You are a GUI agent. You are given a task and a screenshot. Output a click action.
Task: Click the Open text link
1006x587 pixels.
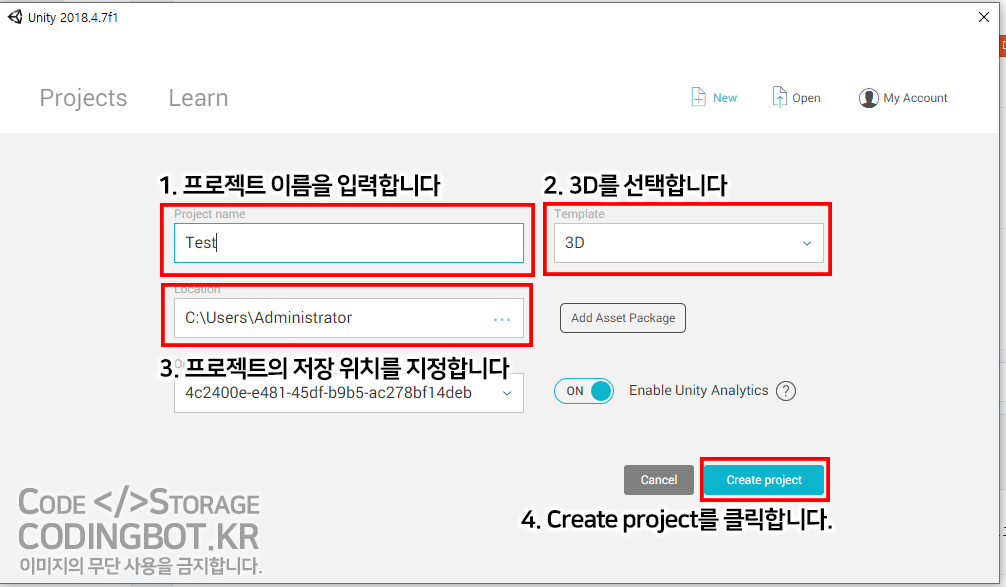pyautogui.click(x=806, y=98)
